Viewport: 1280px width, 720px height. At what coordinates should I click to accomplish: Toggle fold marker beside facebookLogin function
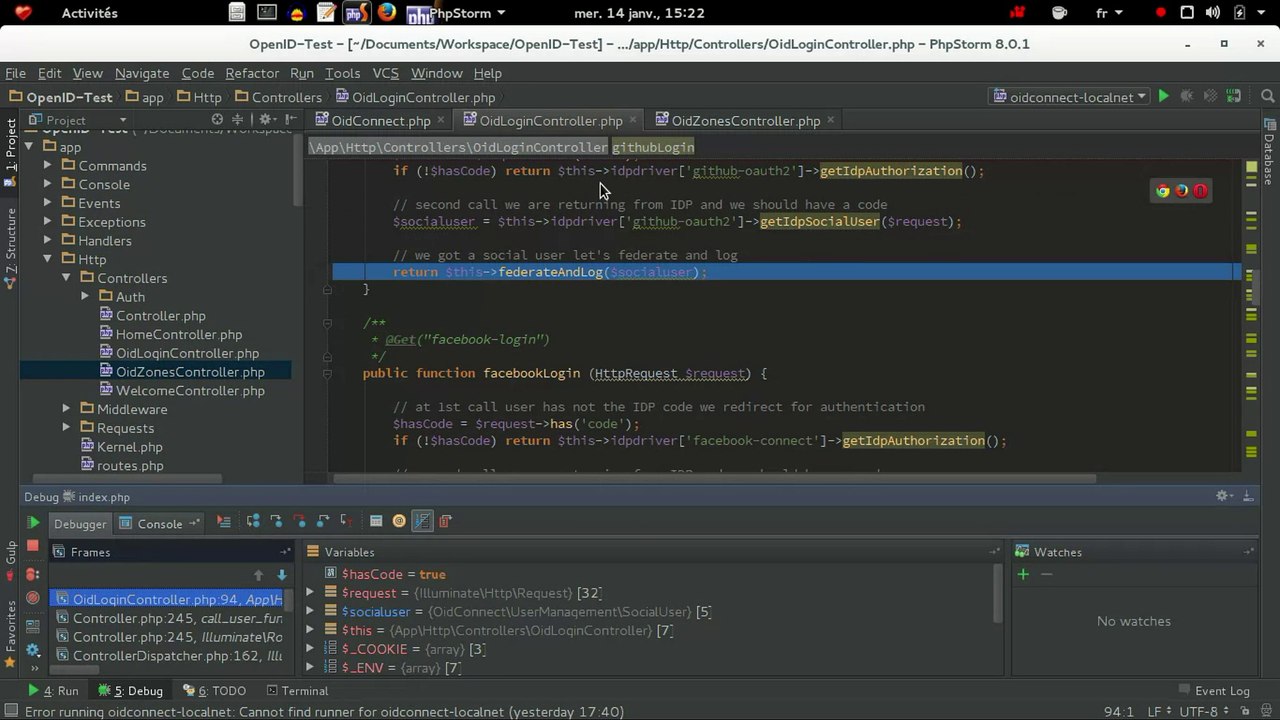click(327, 373)
